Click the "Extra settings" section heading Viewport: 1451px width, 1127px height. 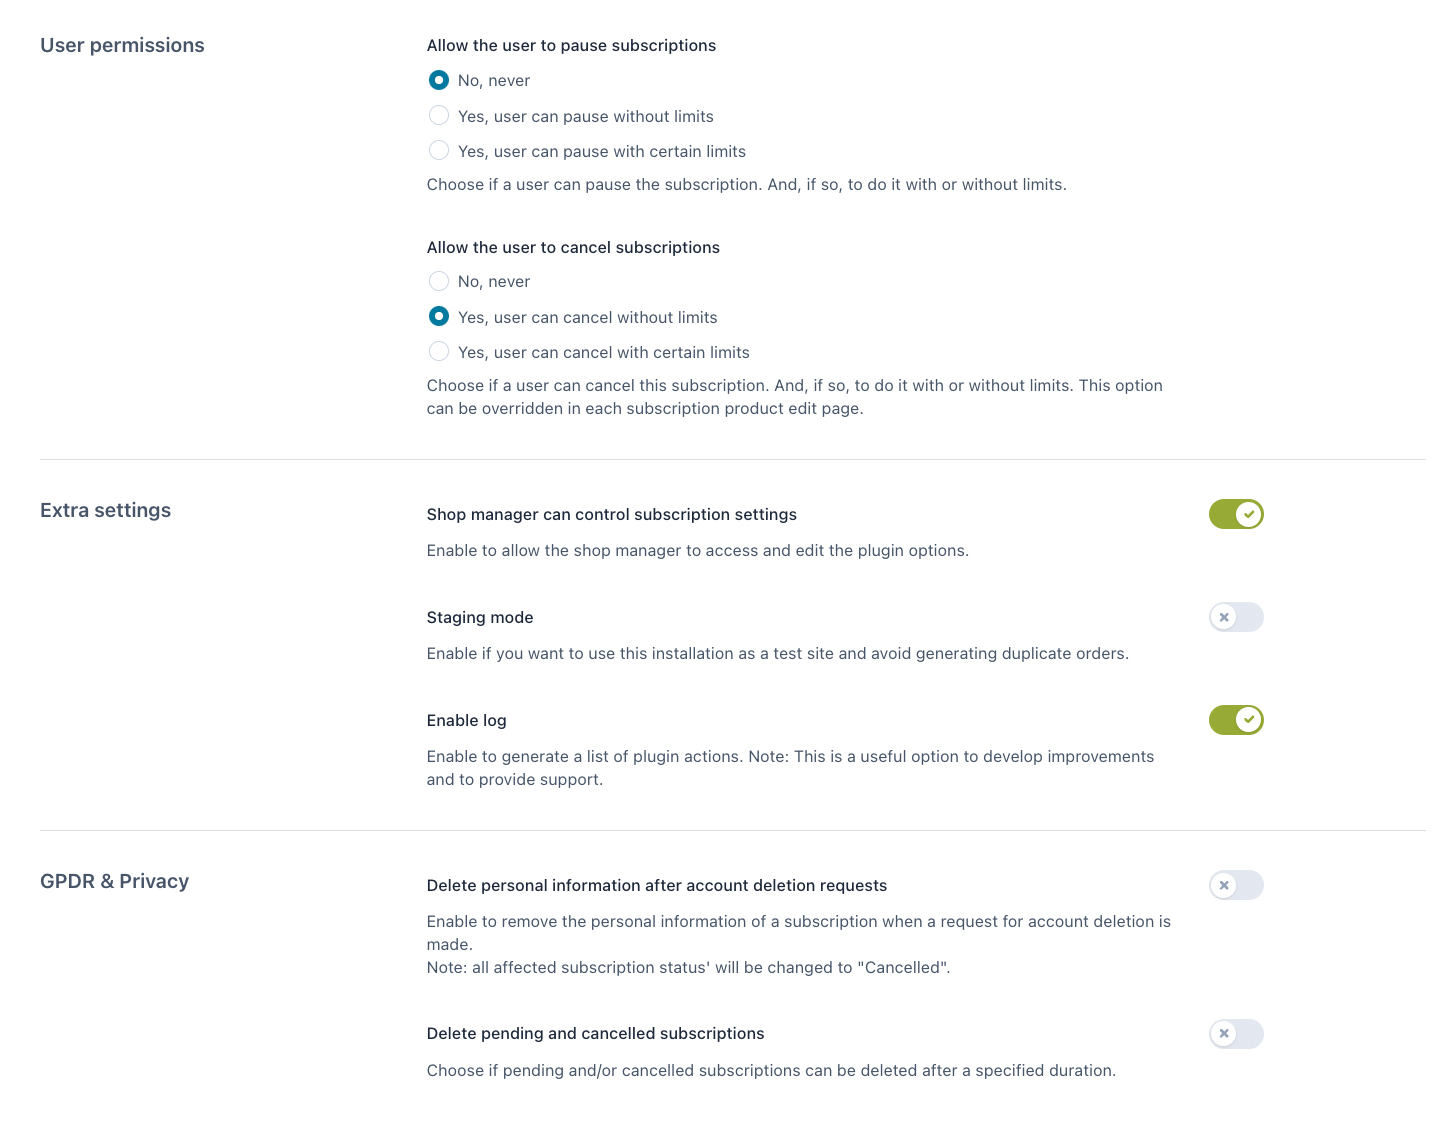coord(105,510)
